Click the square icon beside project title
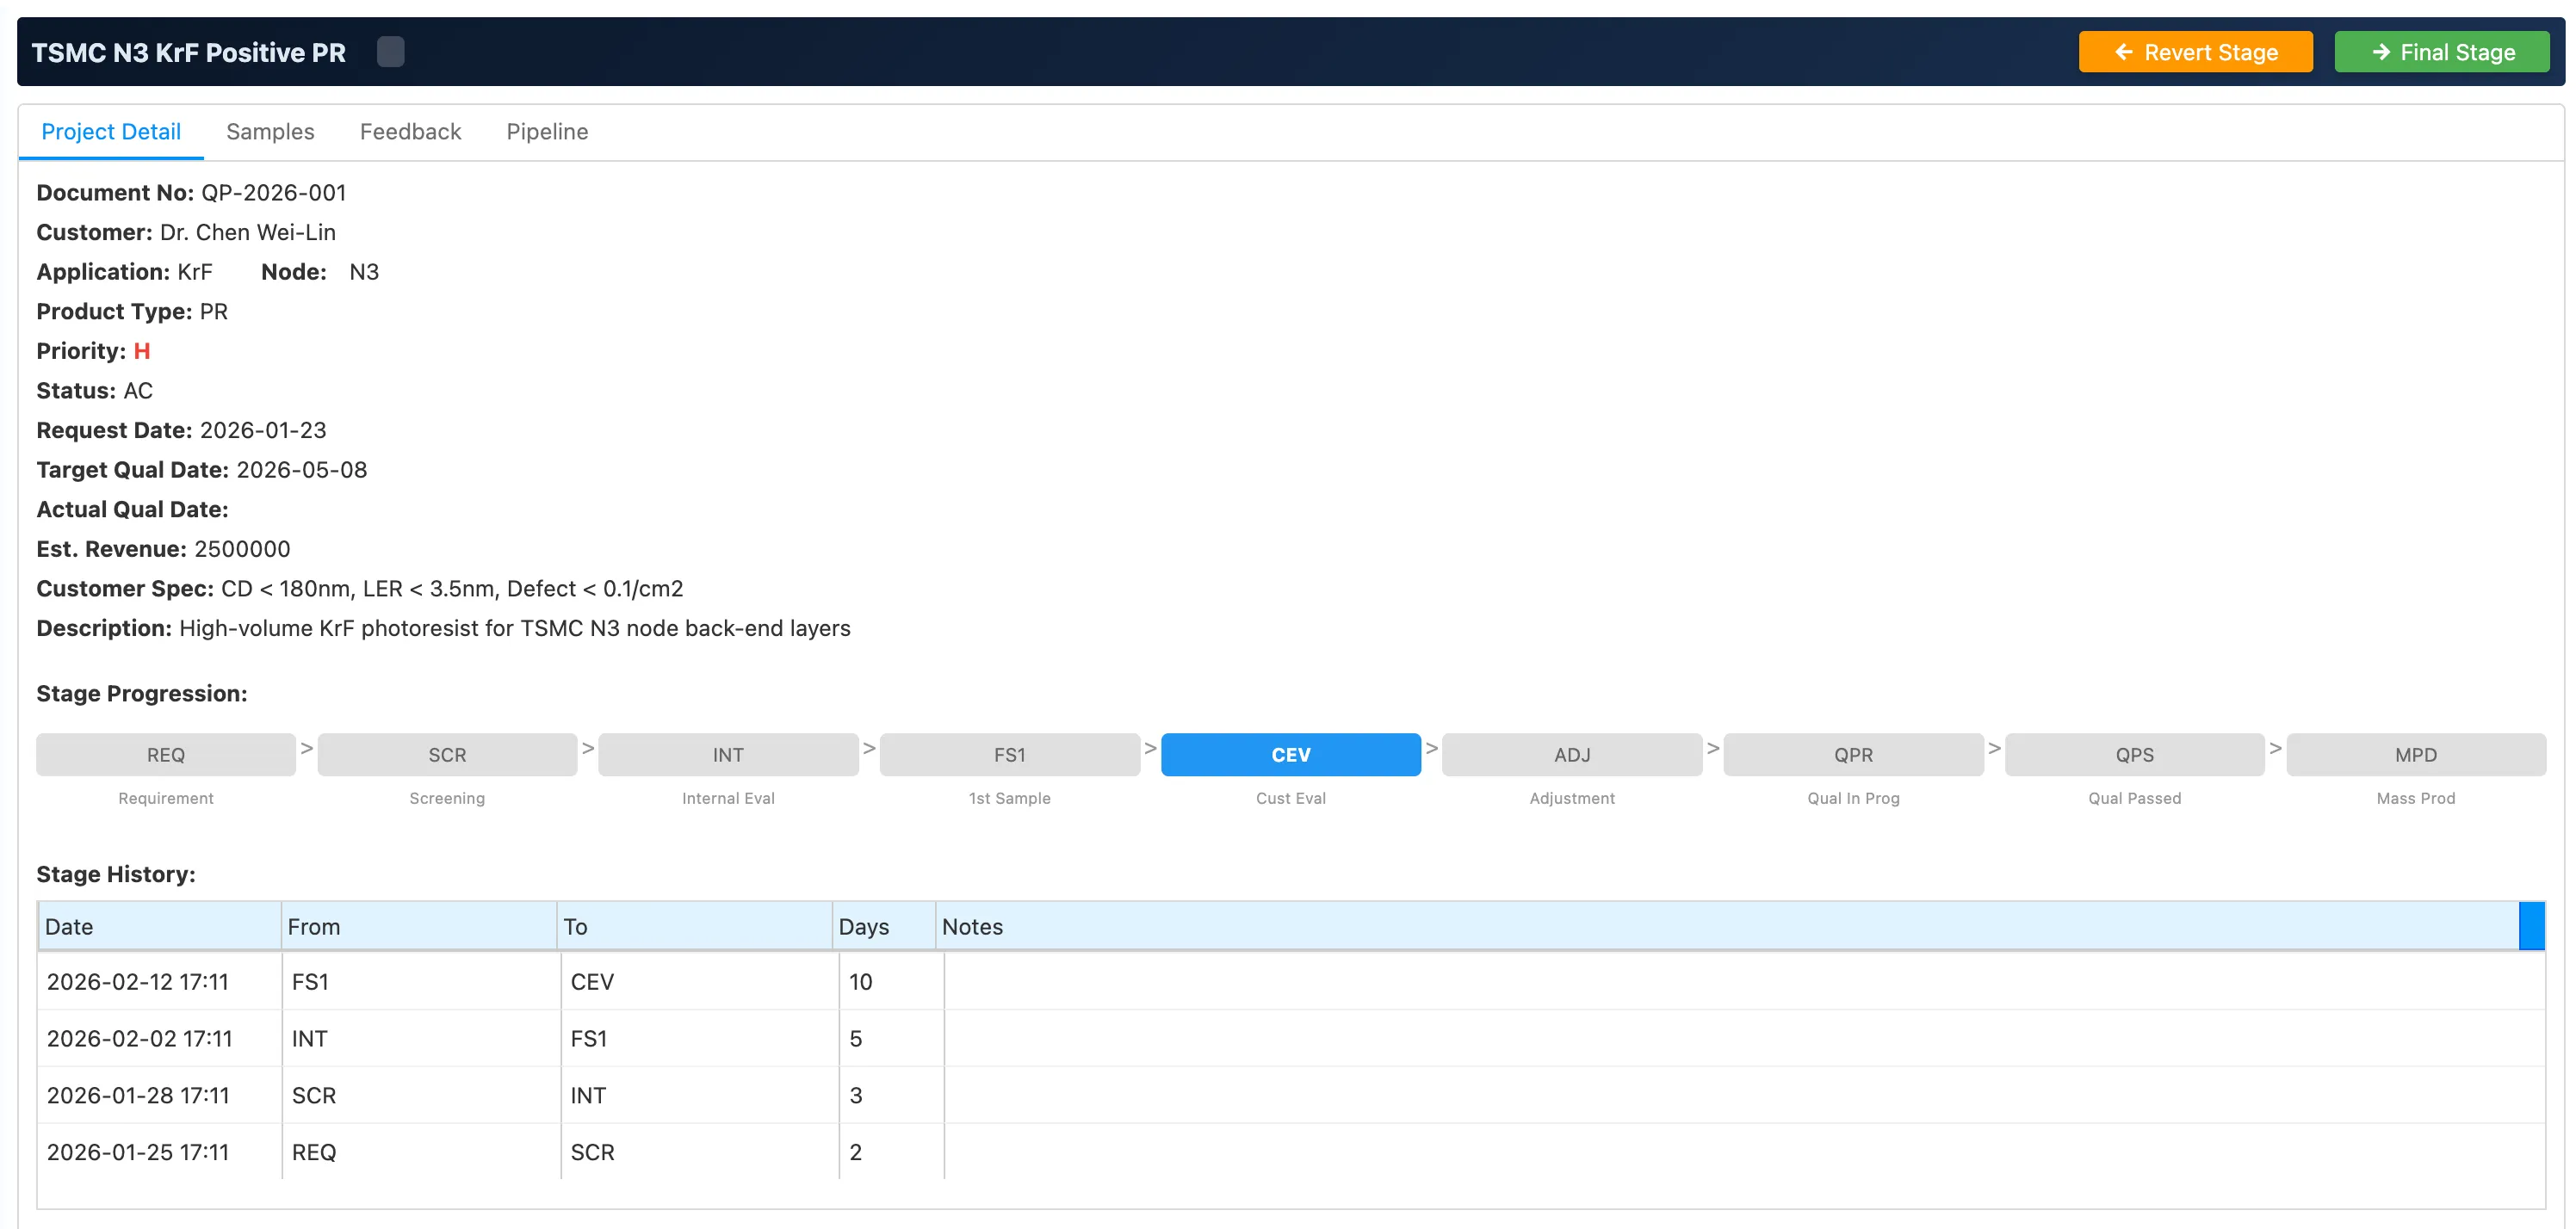 pyautogui.click(x=390, y=52)
